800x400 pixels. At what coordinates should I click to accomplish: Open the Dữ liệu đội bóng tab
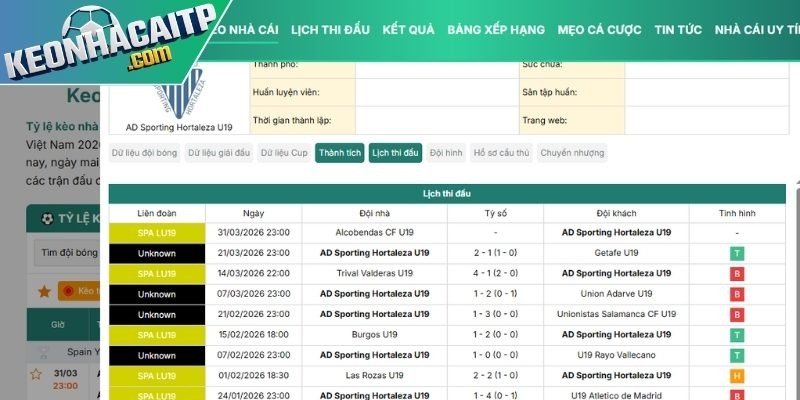point(144,153)
